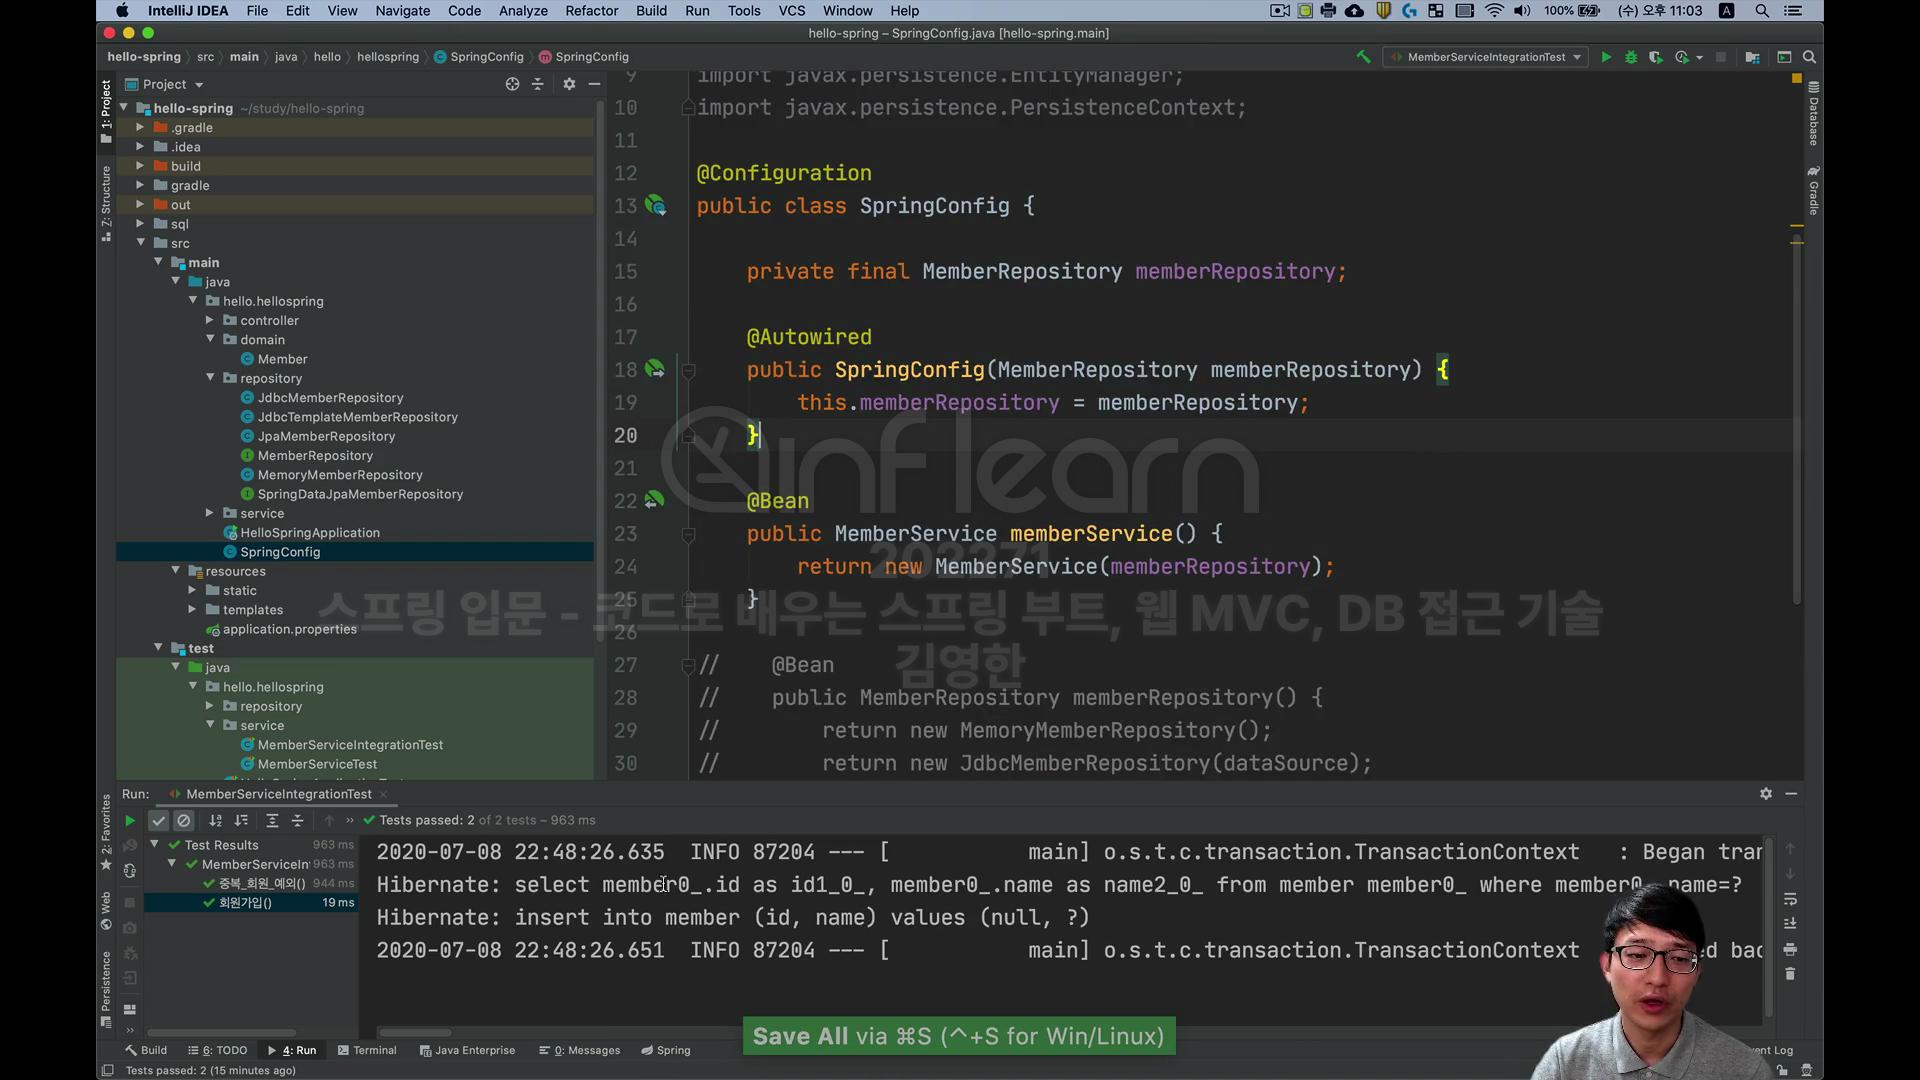Select JpaMemberRepository in the project tree
The width and height of the screenshot is (1920, 1080).
coord(326,436)
